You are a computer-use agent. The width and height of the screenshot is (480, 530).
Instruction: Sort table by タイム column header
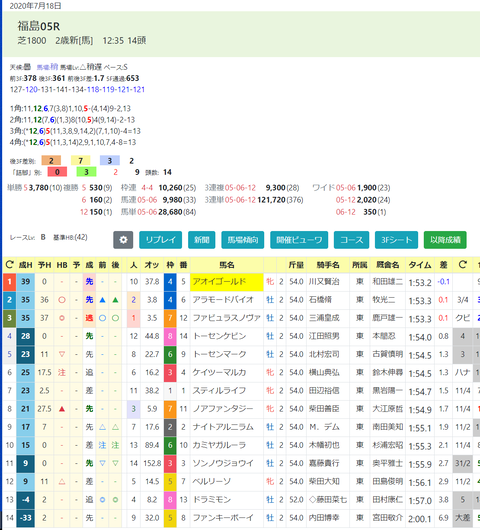pos(420,265)
